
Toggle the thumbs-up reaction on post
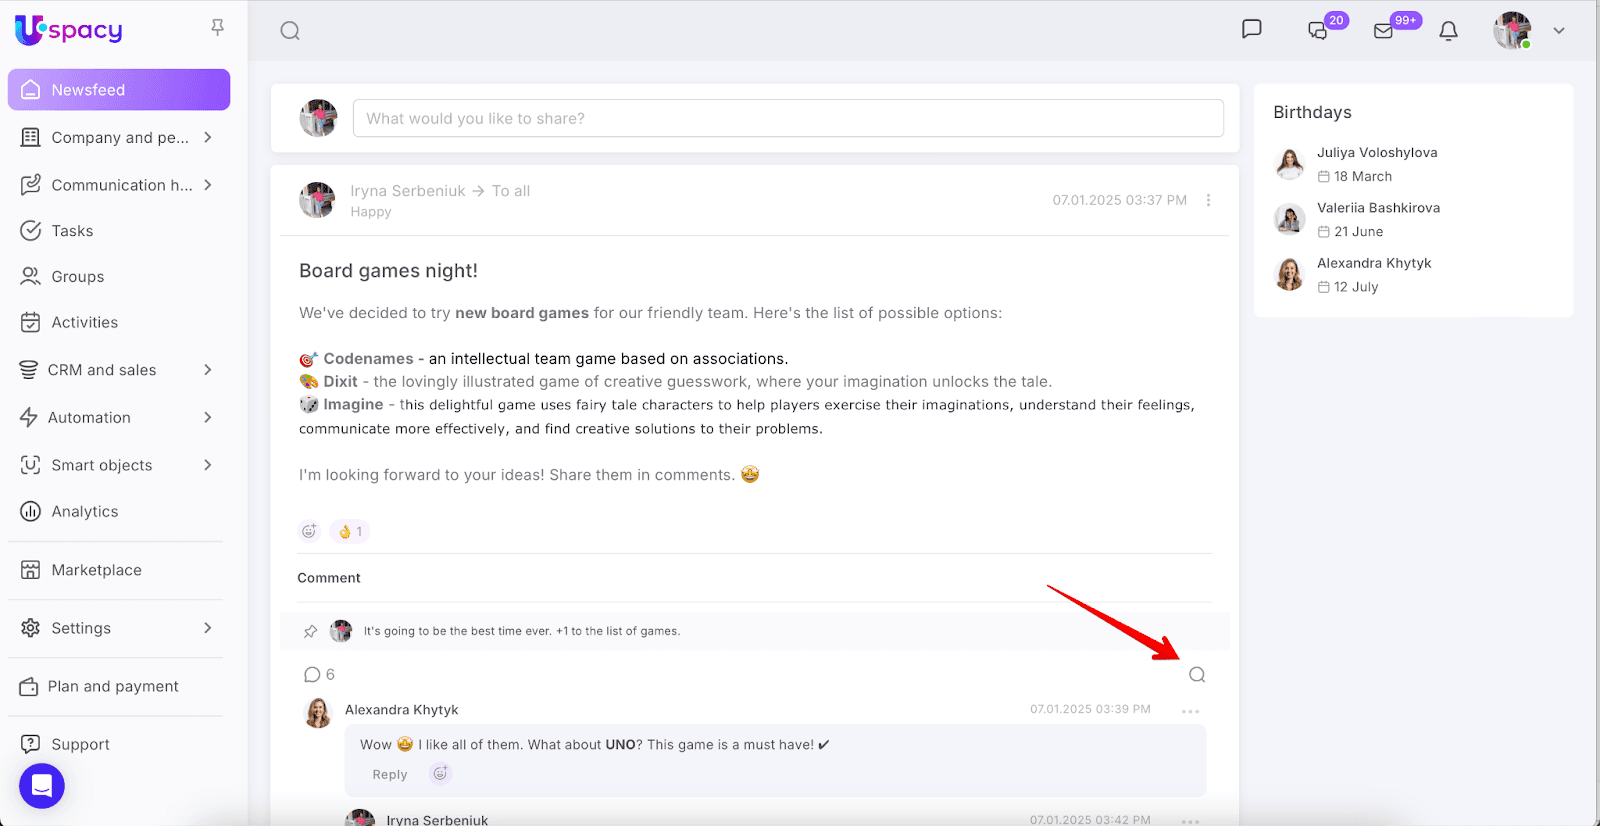click(350, 531)
